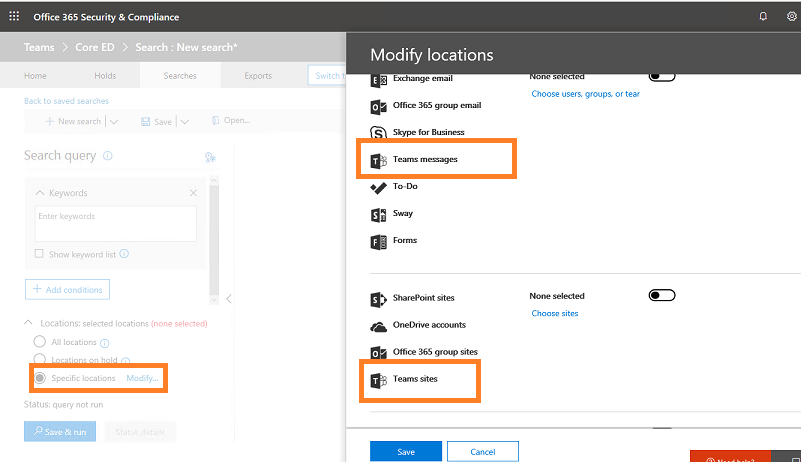Viewport: 801px width, 462px height.
Task: Click the Open document icon
Action: (216, 120)
